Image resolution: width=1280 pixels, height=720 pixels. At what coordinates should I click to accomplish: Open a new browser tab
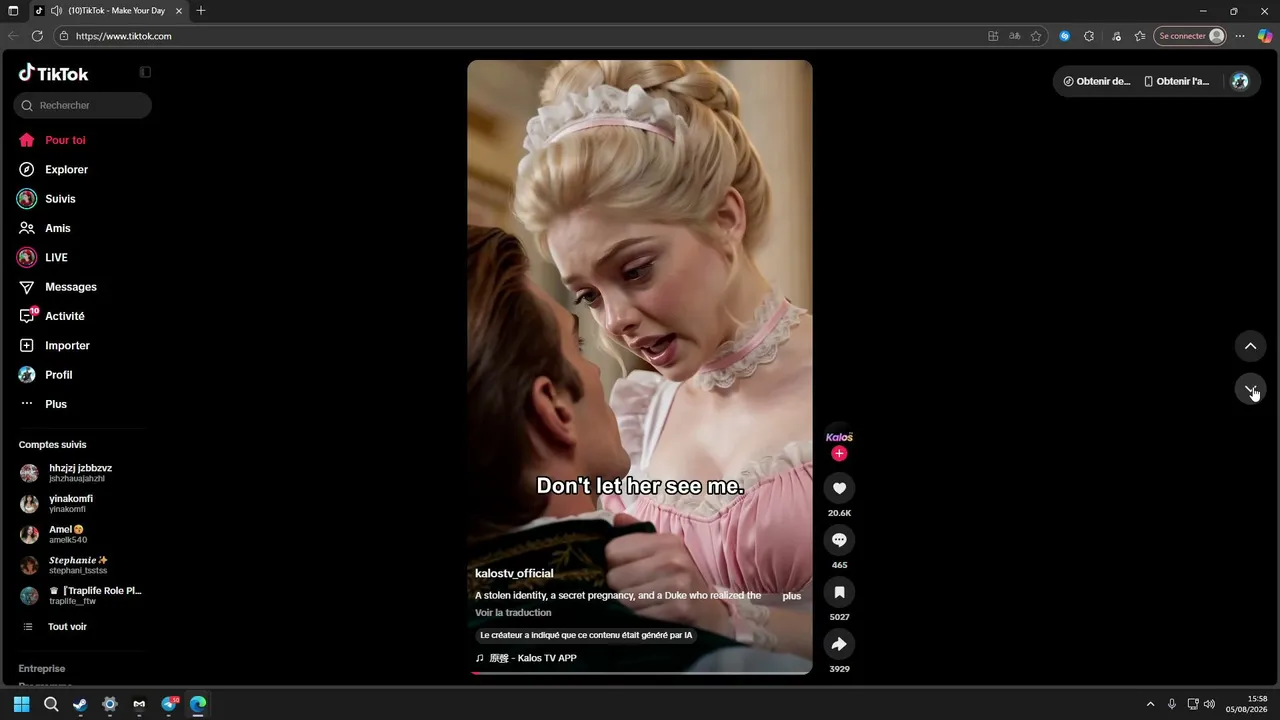pos(201,10)
